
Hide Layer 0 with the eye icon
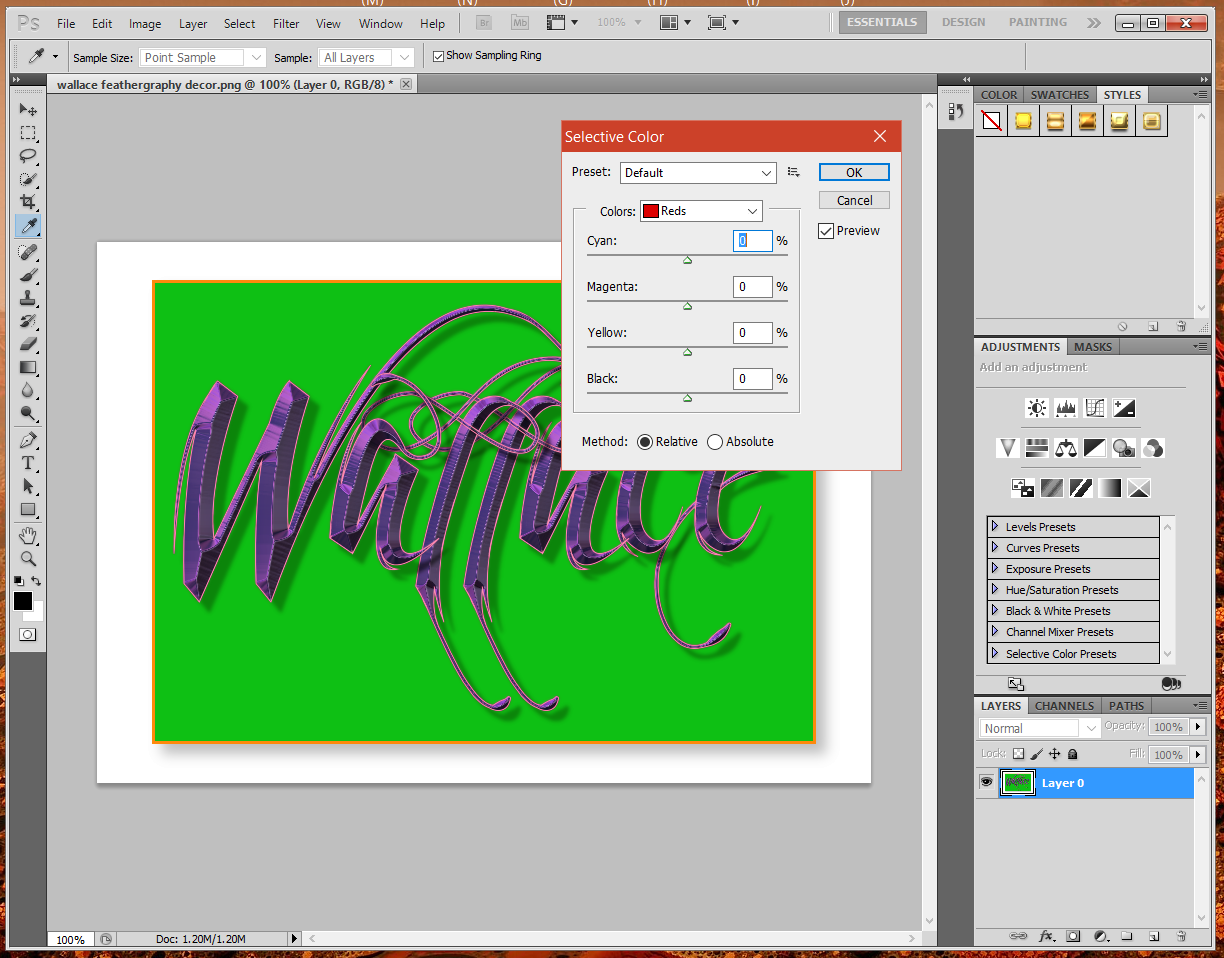[987, 782]
